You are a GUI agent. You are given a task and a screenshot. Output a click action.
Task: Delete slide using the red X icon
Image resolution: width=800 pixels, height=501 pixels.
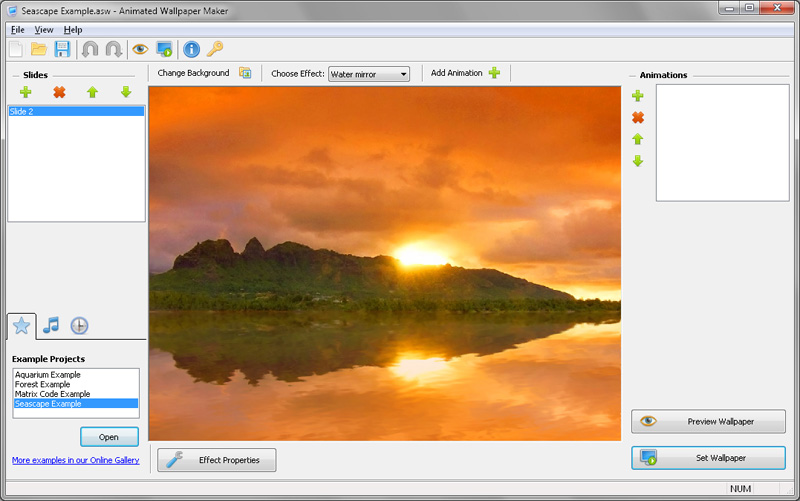(59, 92)
